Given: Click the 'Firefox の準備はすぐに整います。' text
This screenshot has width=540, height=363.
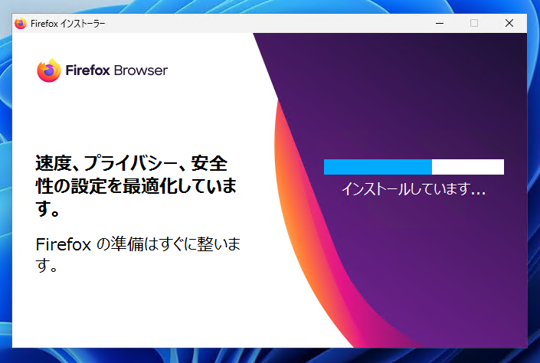Looking at the screenshot, I should [138, 254].
